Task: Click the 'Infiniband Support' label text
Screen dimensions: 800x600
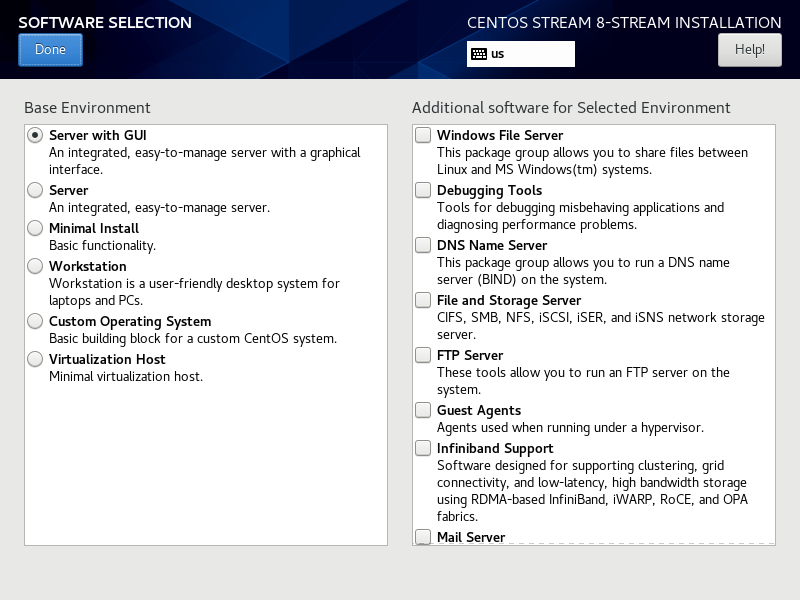Action: [495, 449]
